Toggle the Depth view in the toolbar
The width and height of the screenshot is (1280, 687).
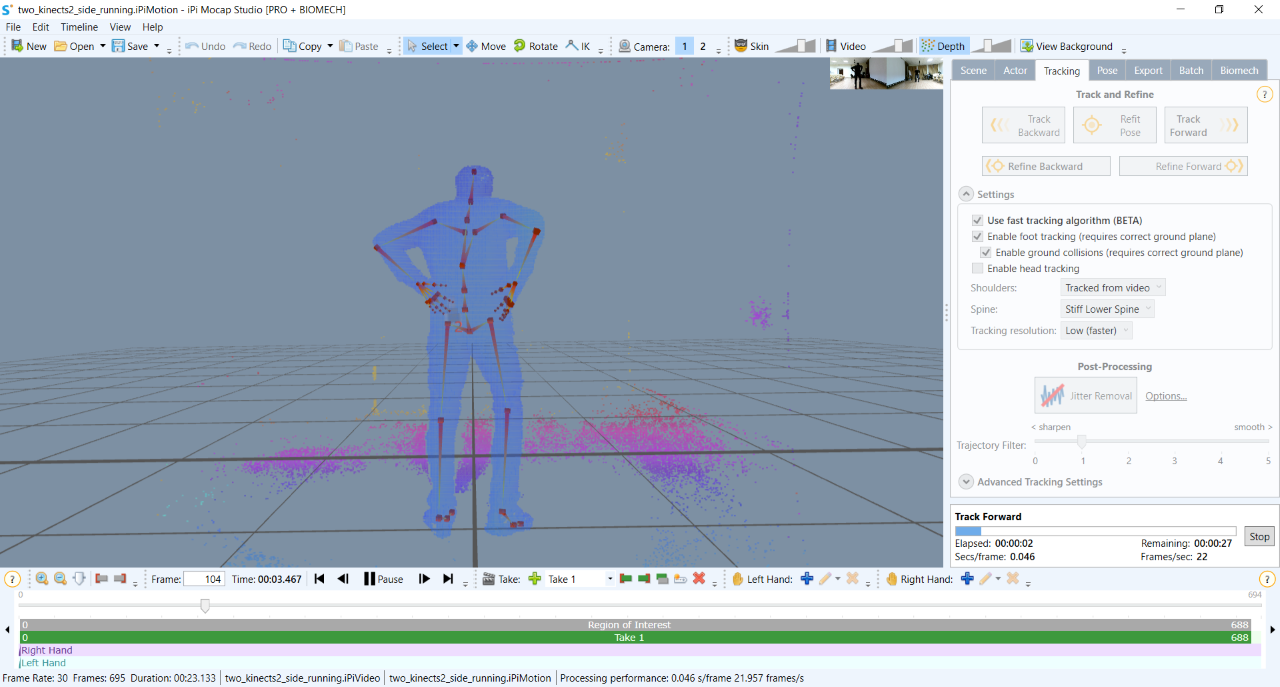(x=943, y=46)
